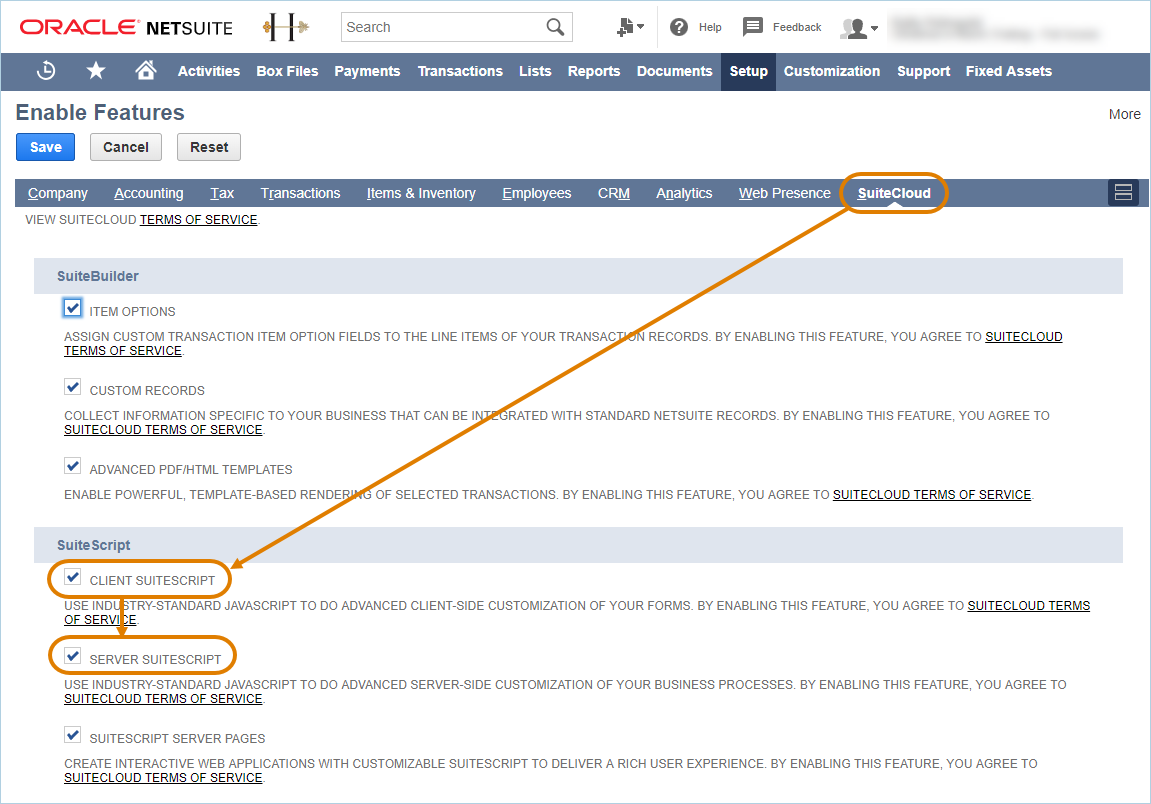Screen dimensions: 1151x804
Task: Toggle Advanced PDF/HTML Templates checkbox
Action: [x=73, y=466]
